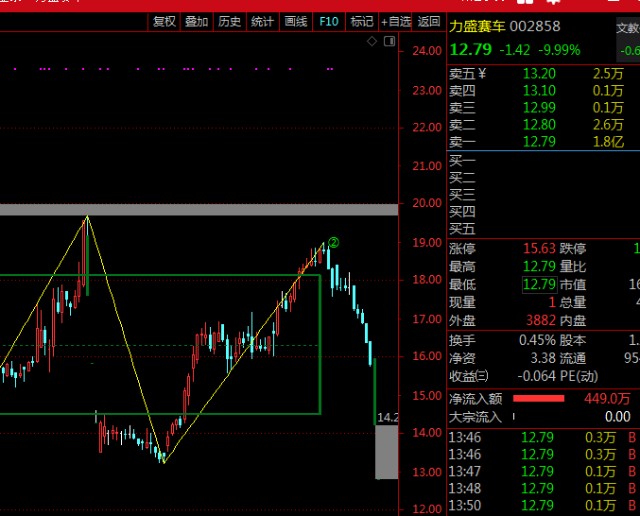Click the 卖一 12.79 order row
Viewport: 640px width, 516px height.
[544, 142]
